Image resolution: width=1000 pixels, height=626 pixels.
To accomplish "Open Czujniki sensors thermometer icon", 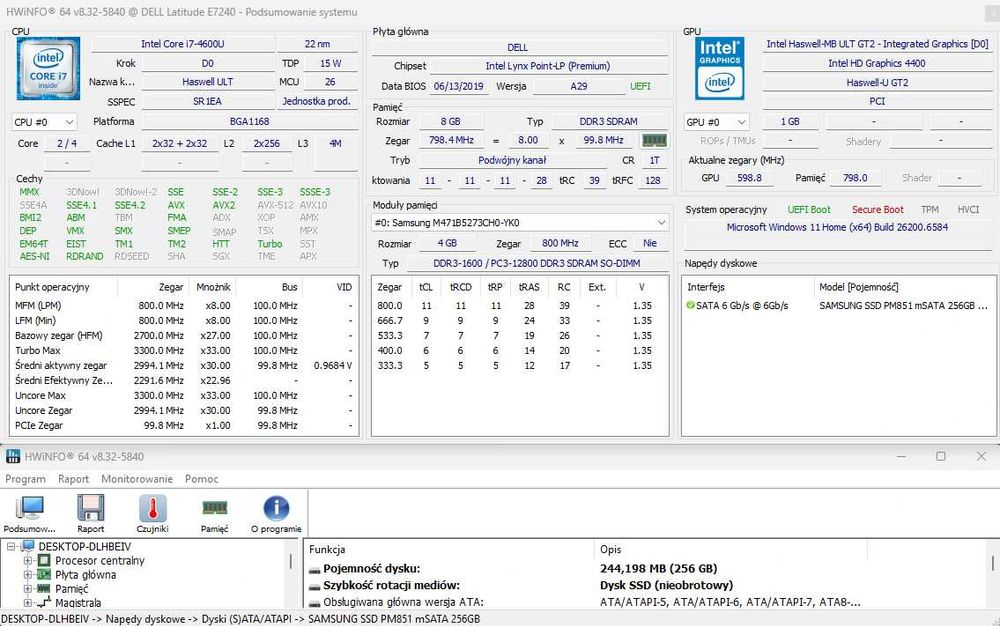I will (x=152, y=508).
